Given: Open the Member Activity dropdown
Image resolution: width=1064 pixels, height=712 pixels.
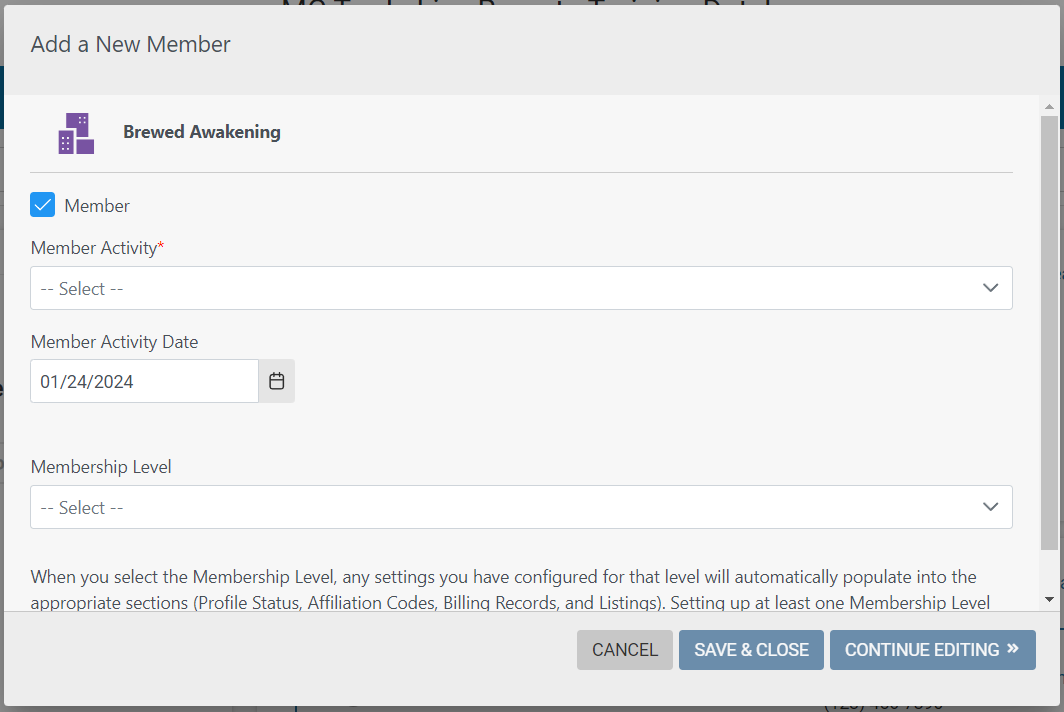Looking at the screenshot, I should pyautogui.click(x=521, y=288).
